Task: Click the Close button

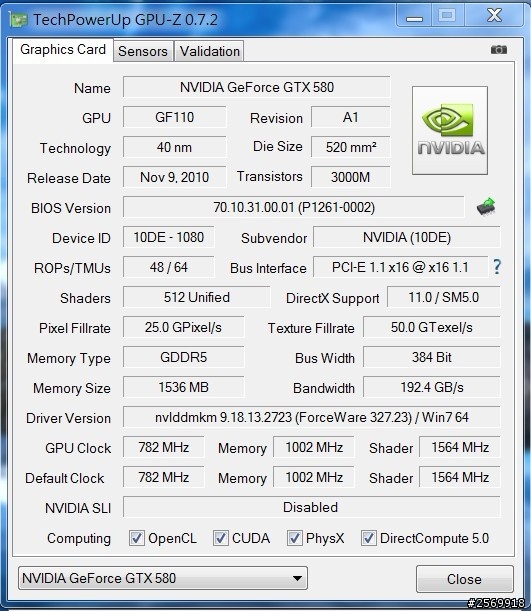Action: point(464,579)
